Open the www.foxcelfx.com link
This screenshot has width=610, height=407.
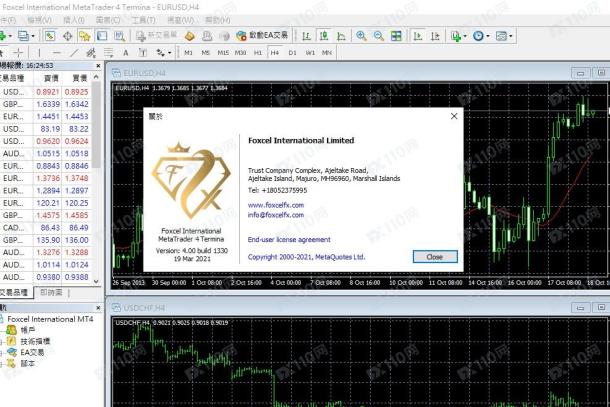point(276,205)
